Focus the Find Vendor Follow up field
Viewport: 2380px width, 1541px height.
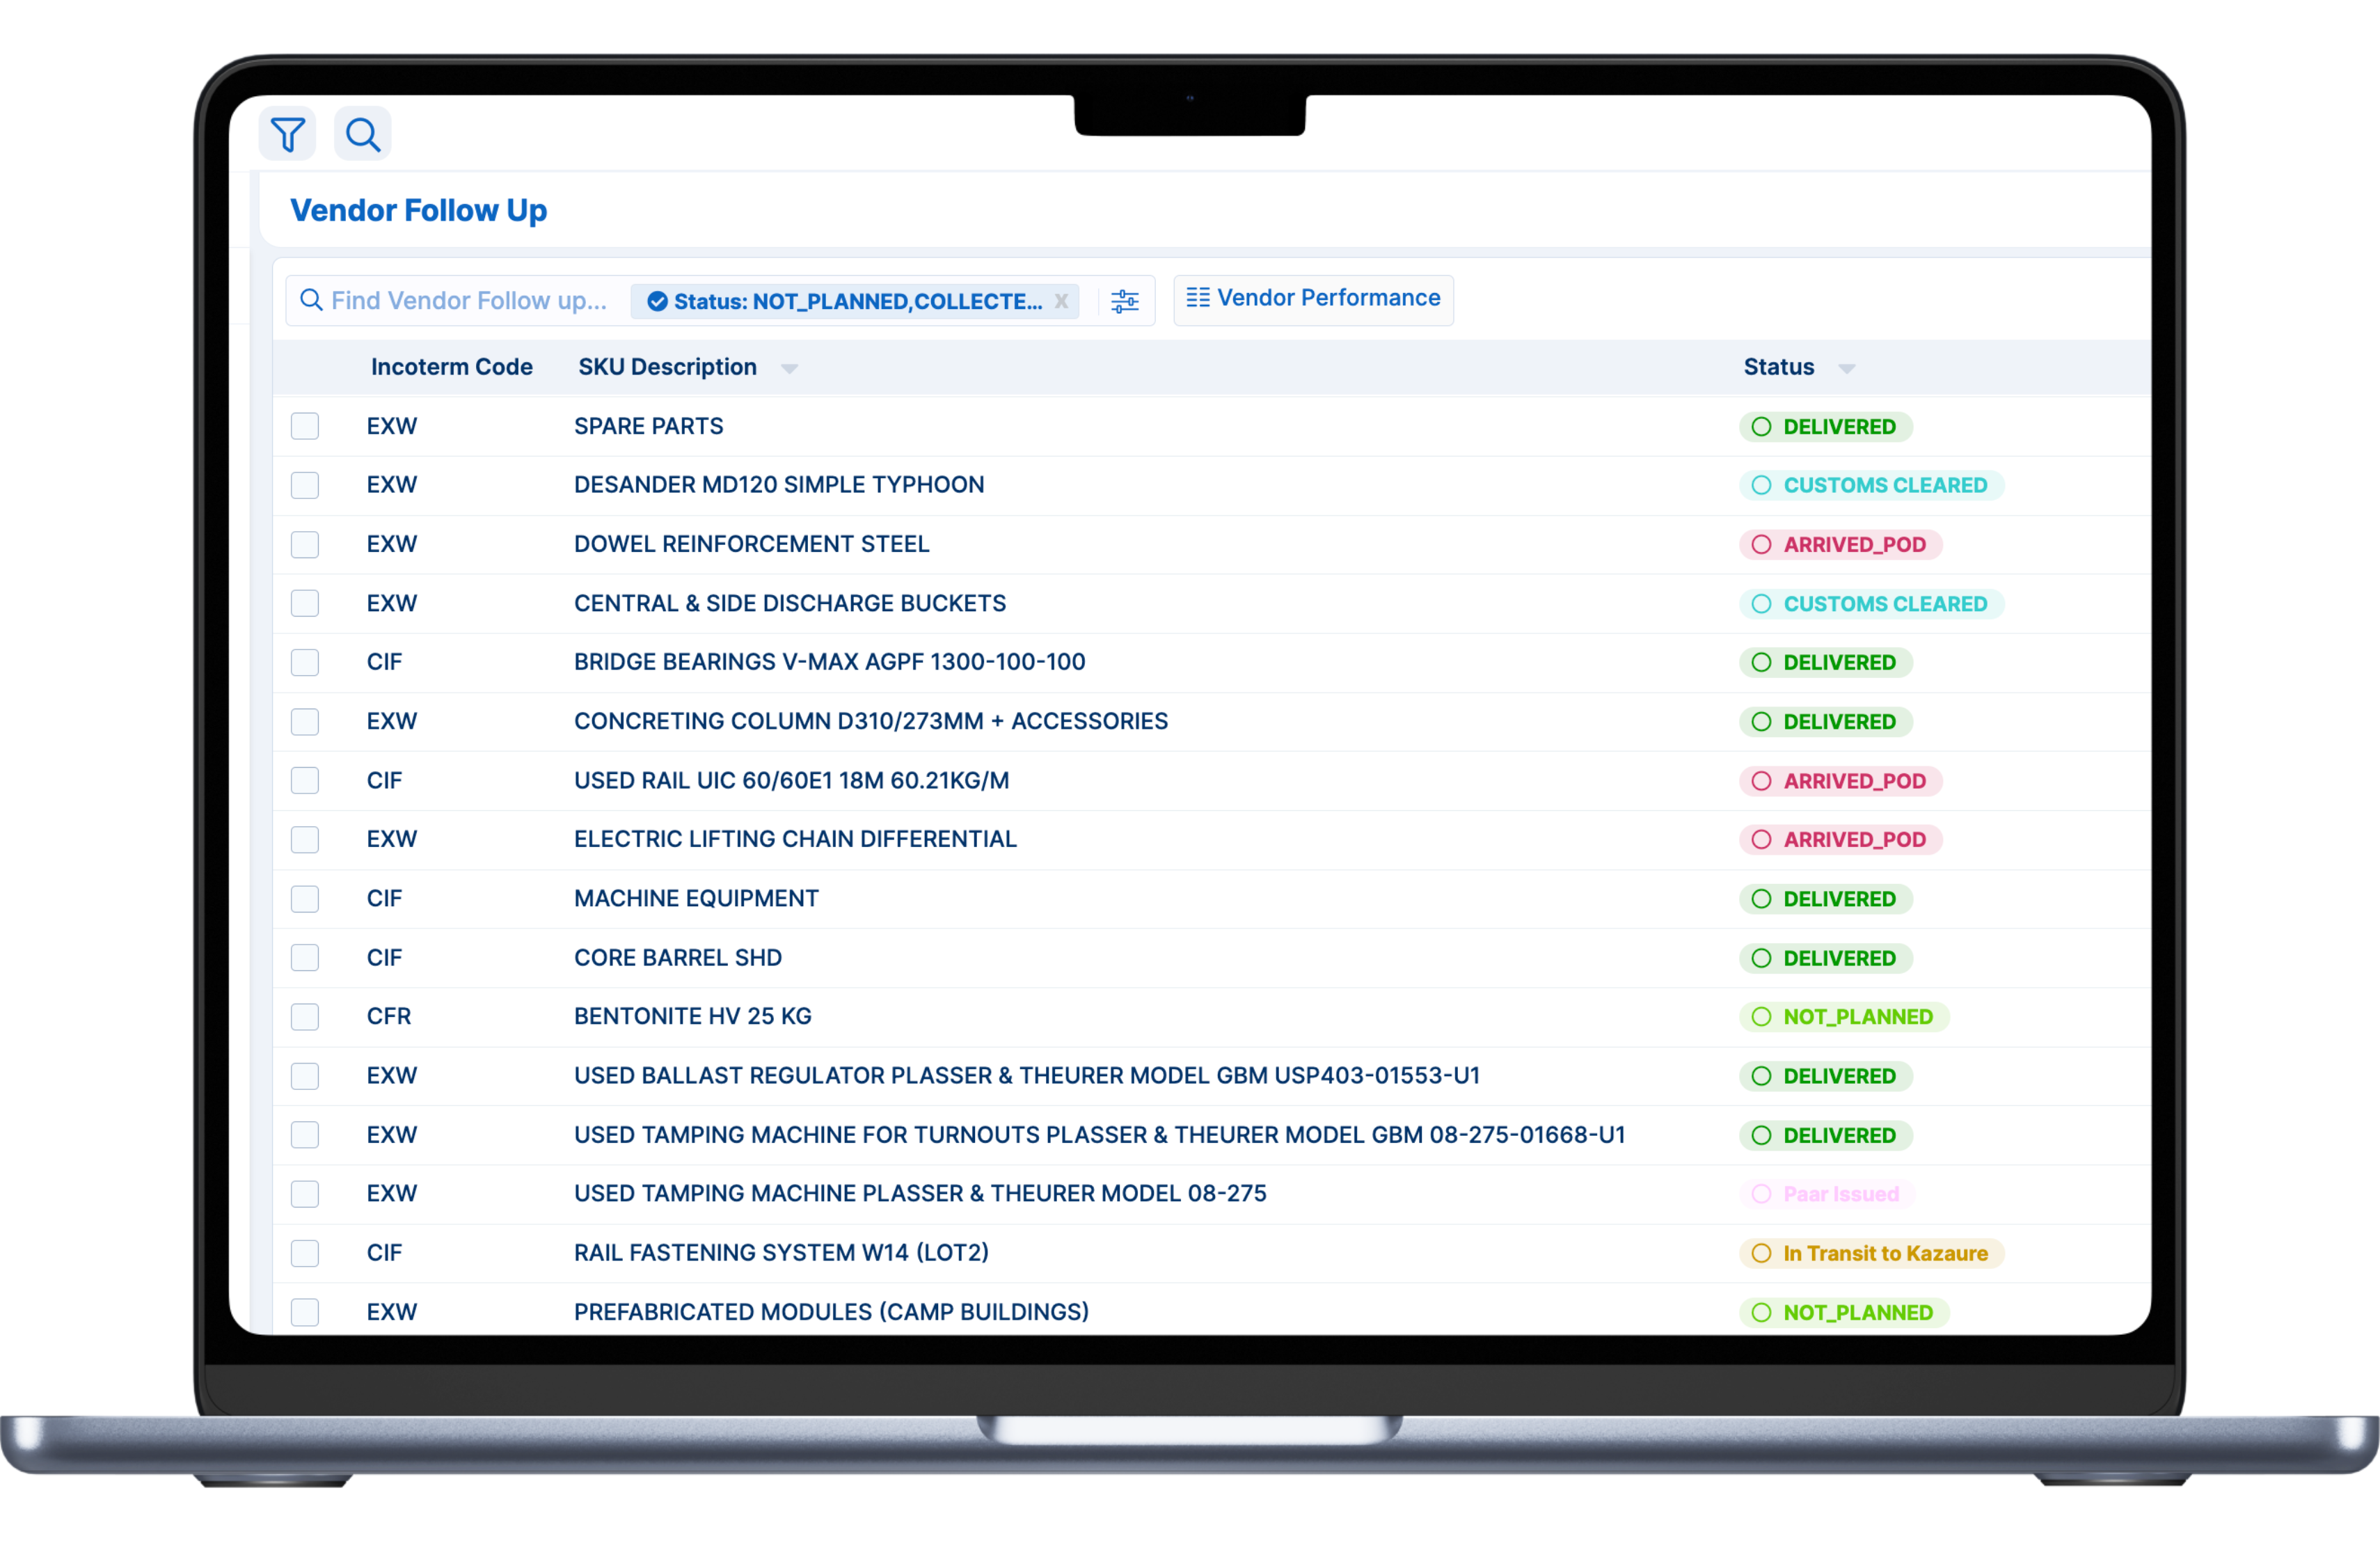pyautogui.click(x=468, y=301)
